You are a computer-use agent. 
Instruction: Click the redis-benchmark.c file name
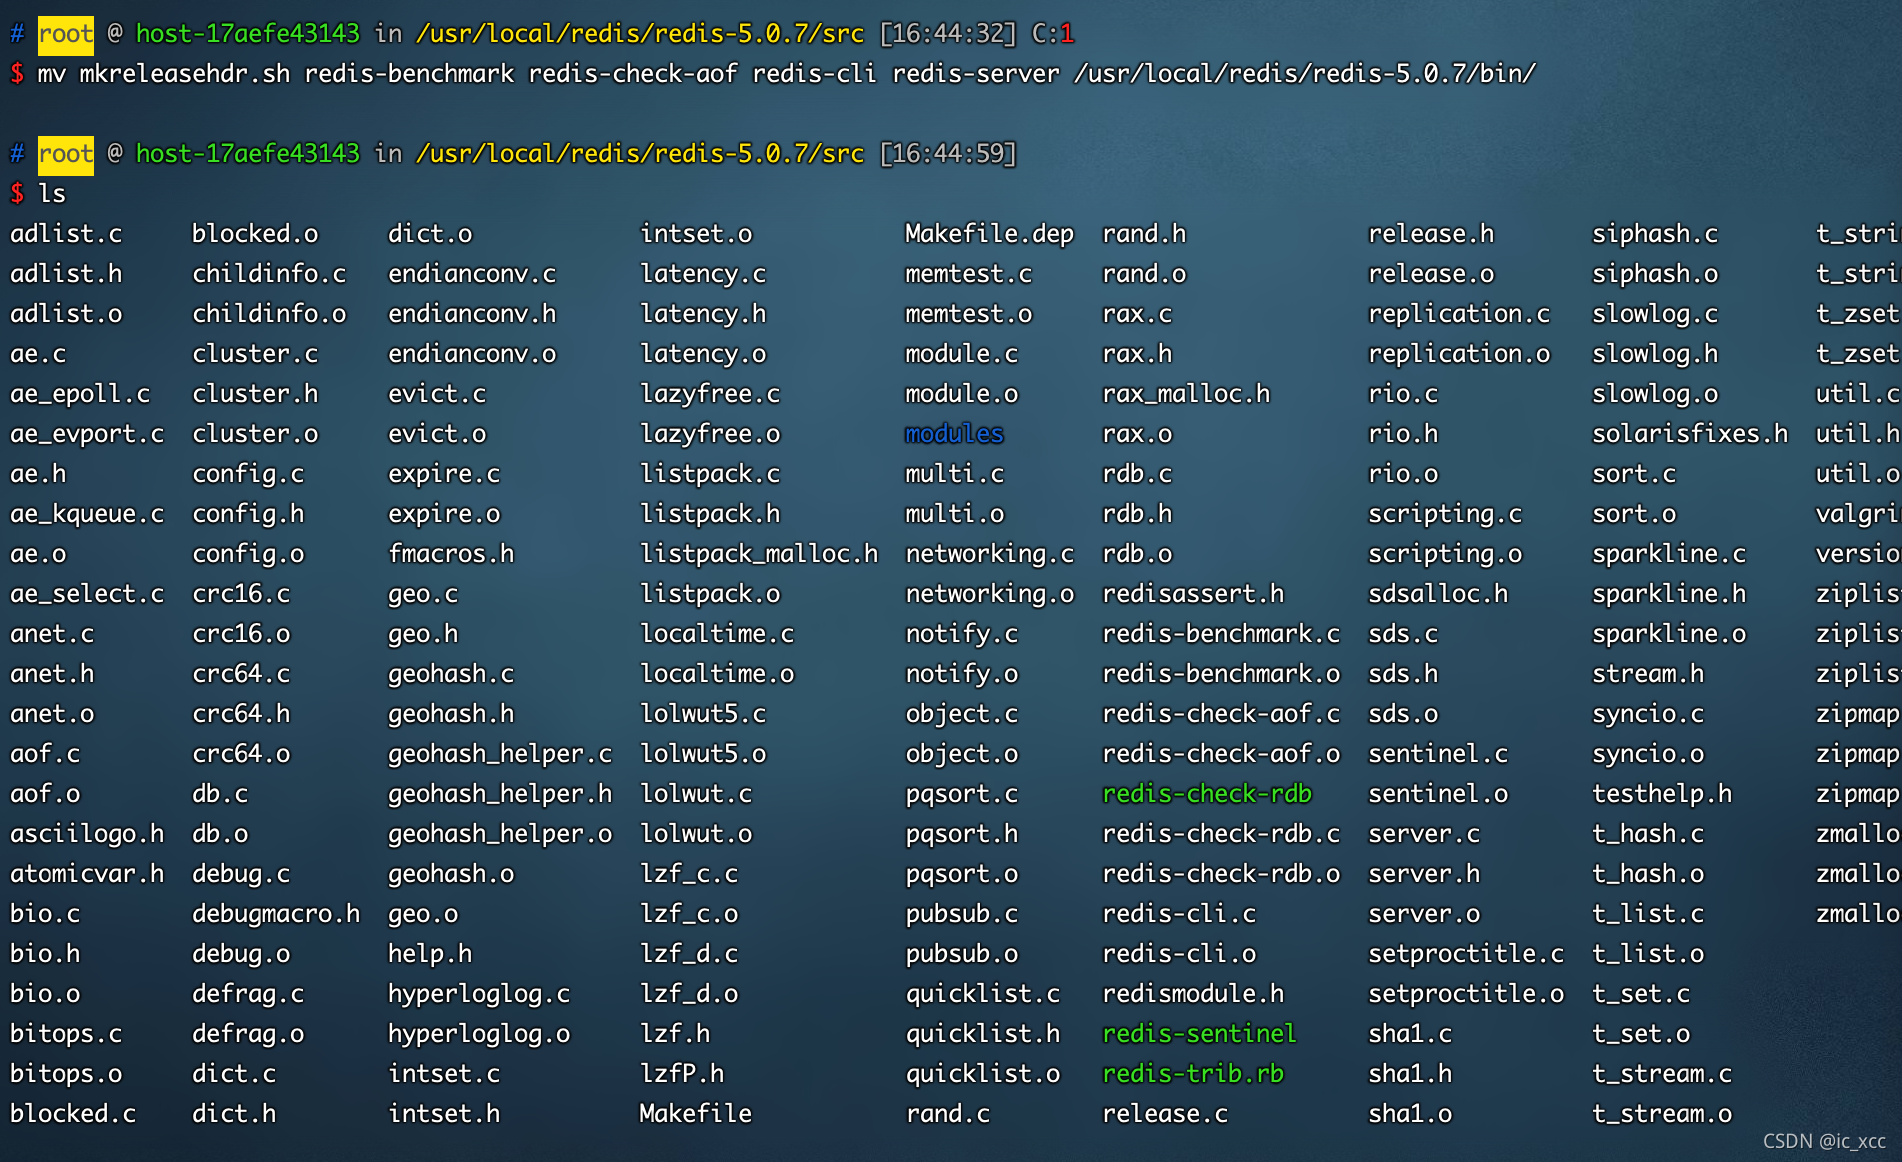click(x=1221, y=634)
